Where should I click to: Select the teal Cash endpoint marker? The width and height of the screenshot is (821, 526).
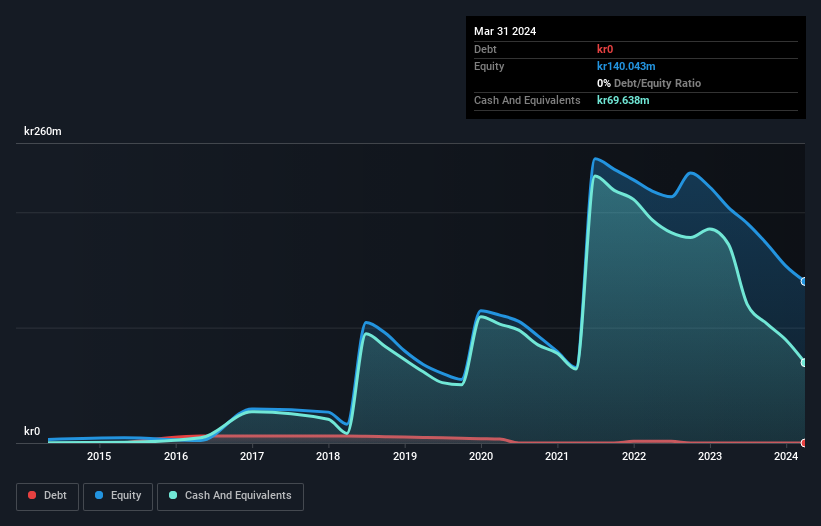(x=804, y=362)
